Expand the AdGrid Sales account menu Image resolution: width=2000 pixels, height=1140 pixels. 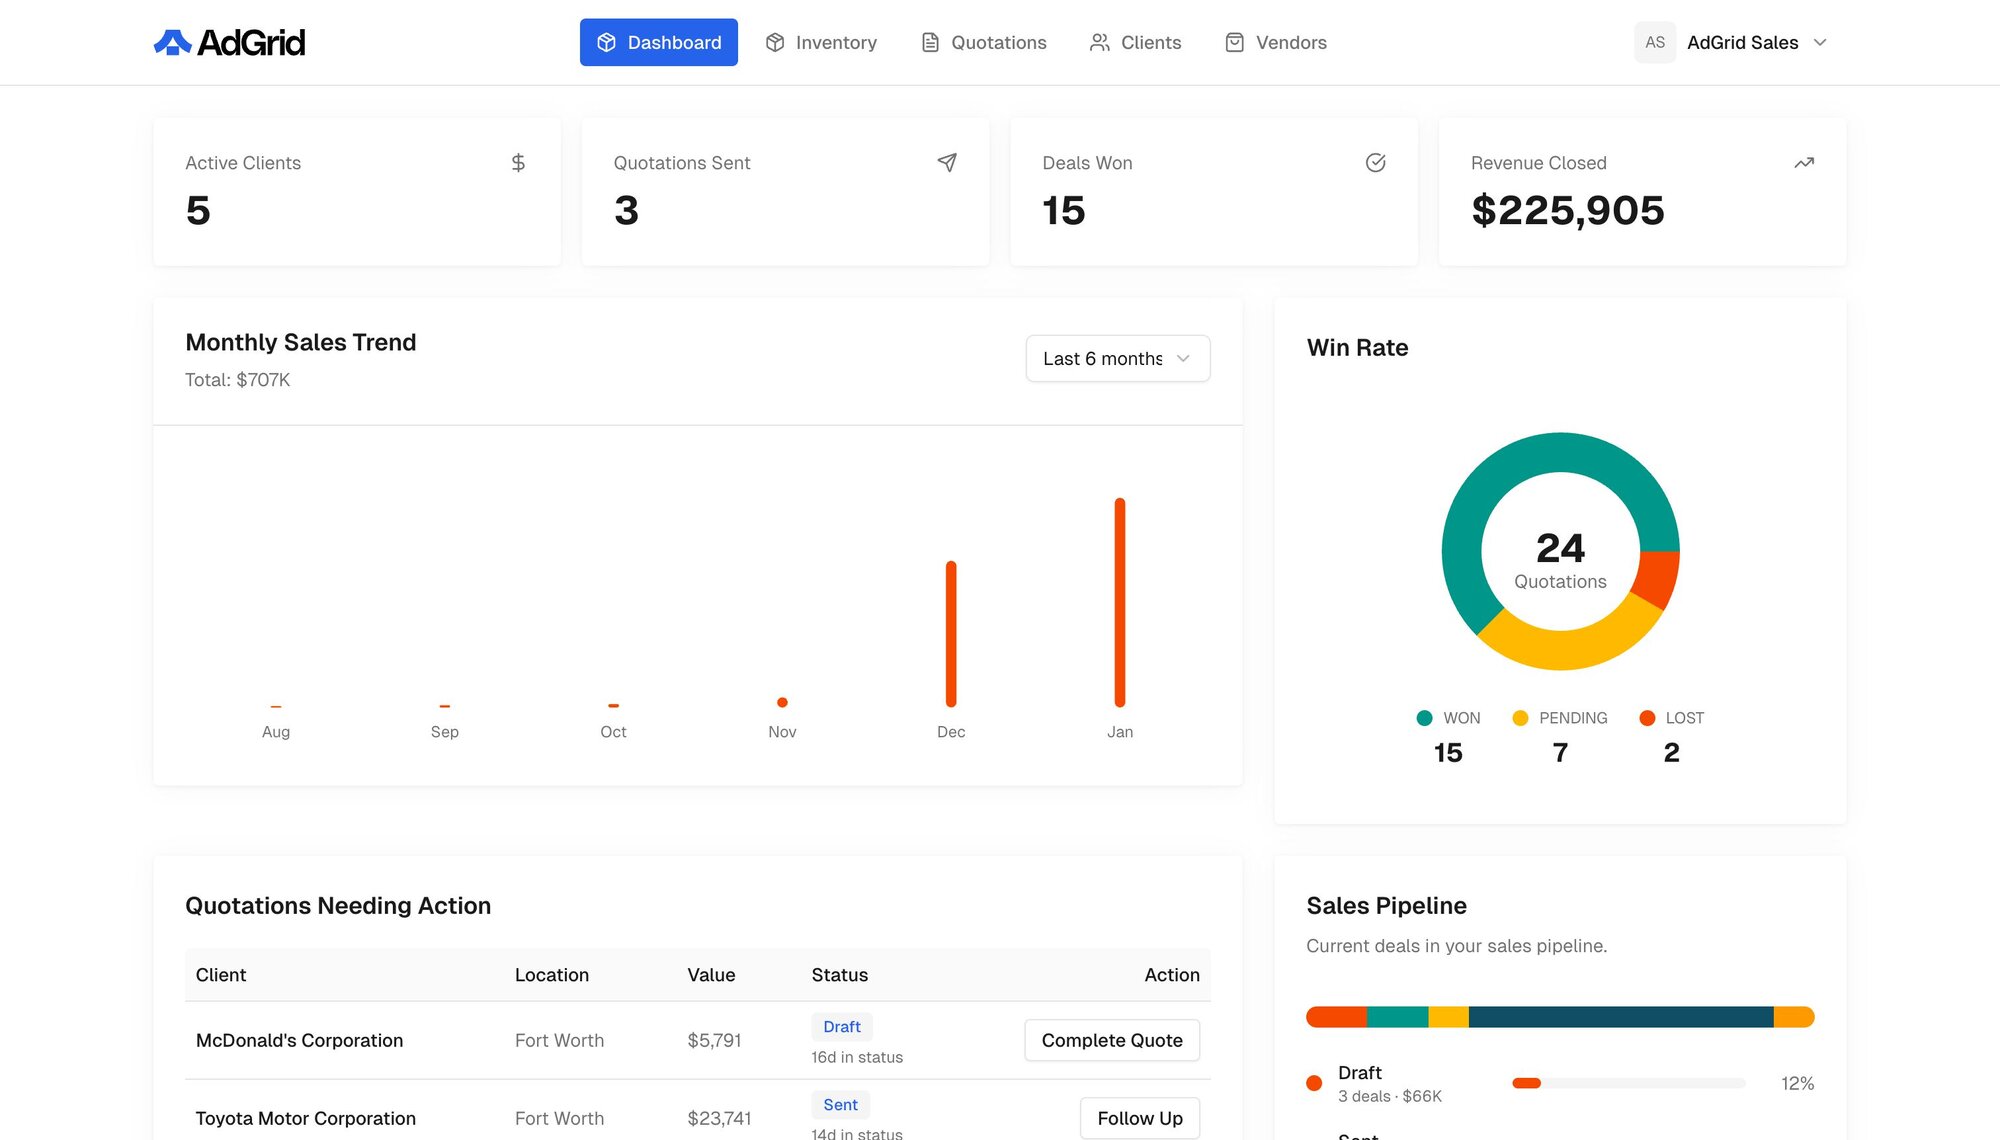pos(1741,42)
